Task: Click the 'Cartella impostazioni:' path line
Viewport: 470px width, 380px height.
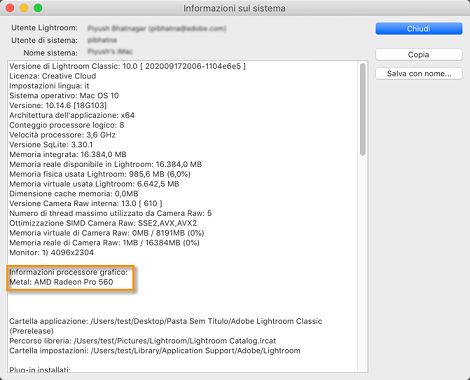Action: [x=155, y=351]
